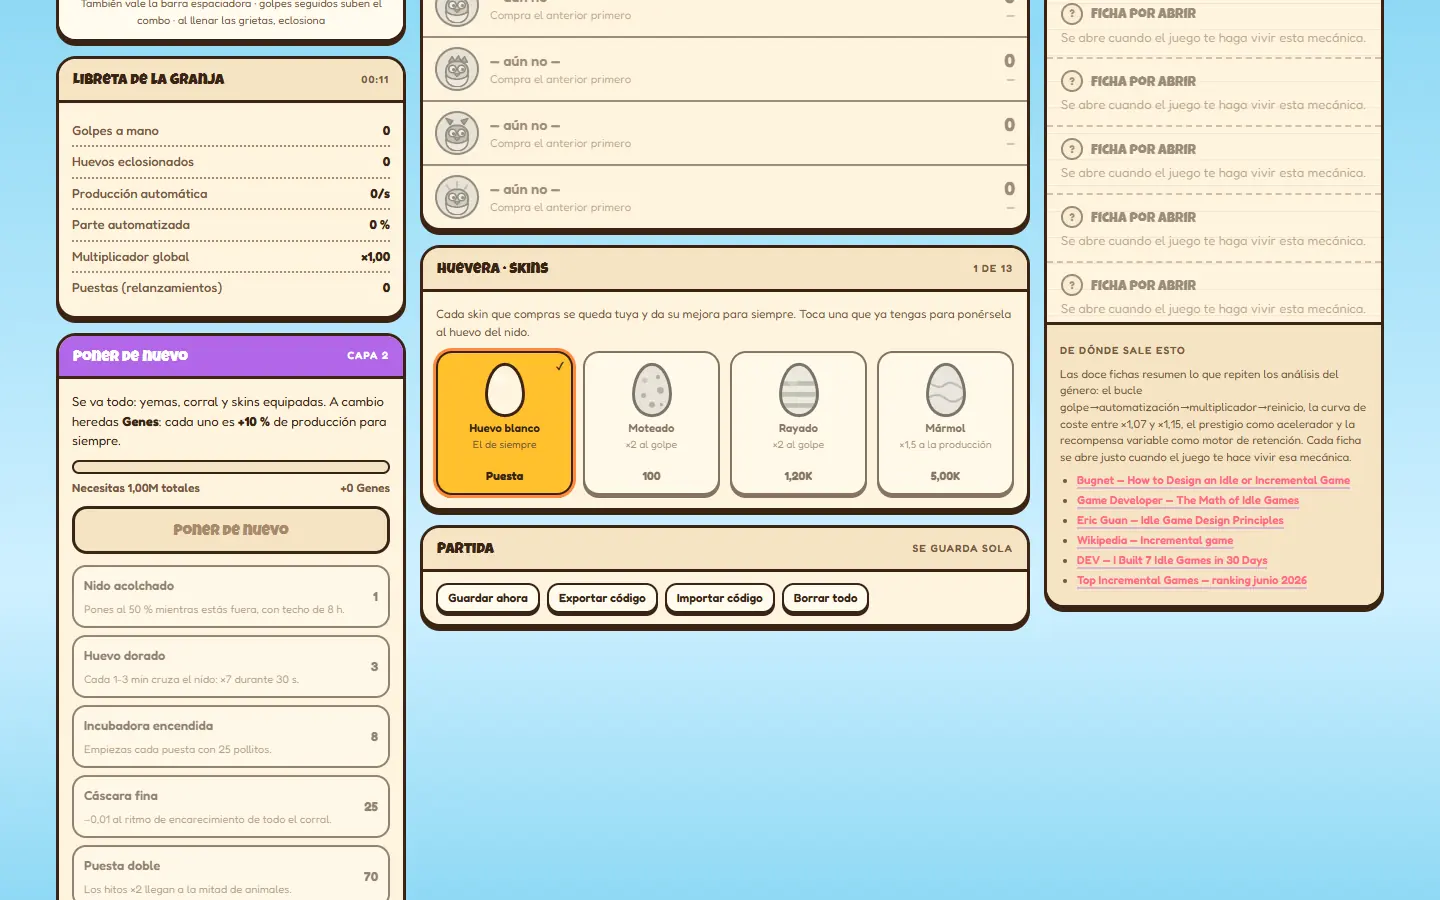This screenshot has height=900, width=1440.
Task: Click the CAPA 2 badge
Action: (x=368, y=356)
